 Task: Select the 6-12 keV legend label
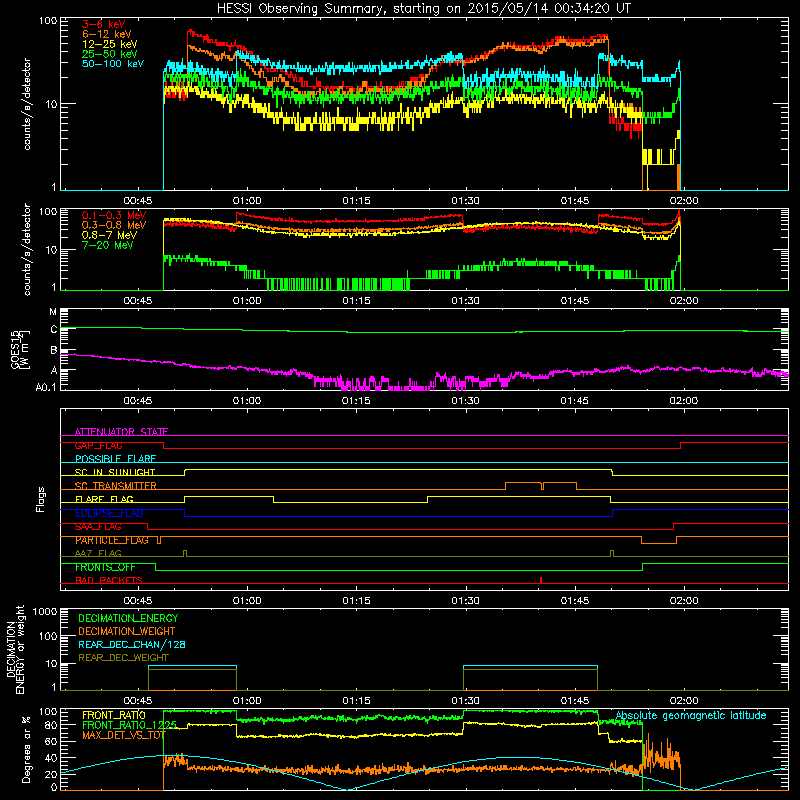[x=106, y=34]
